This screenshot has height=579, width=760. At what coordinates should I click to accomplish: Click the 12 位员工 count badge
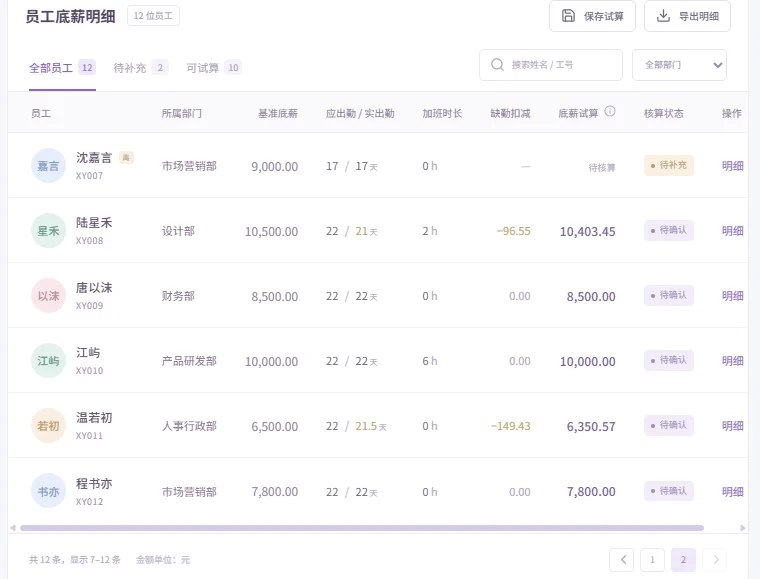[153, 16]
